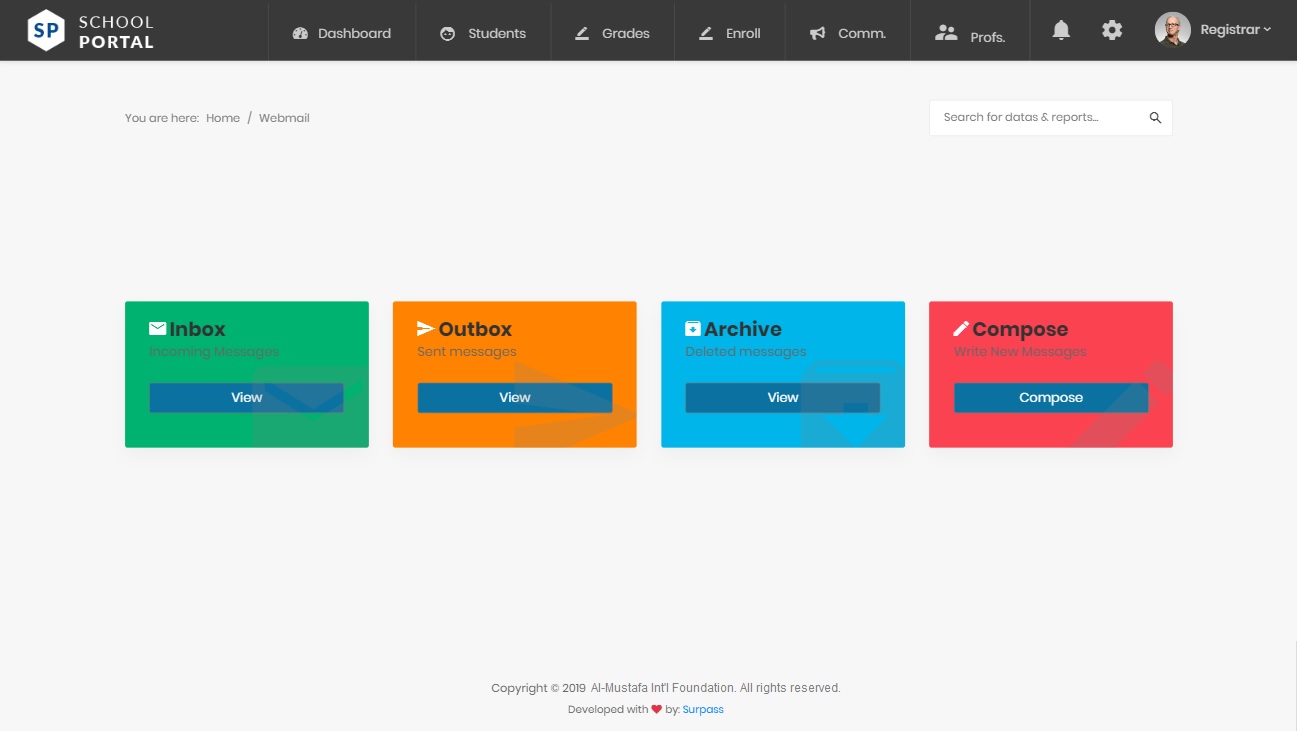Click View on the Inbox card

246,397
